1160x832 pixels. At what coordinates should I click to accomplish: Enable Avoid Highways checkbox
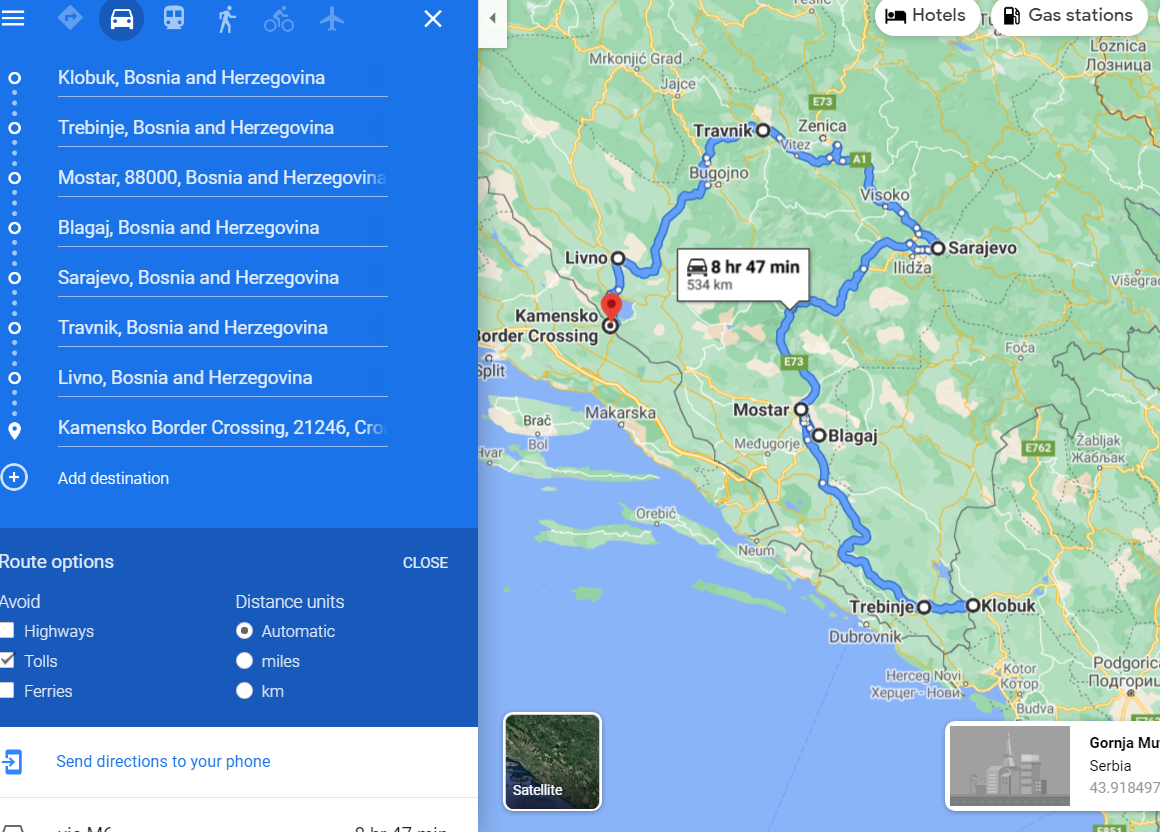click(7, 631)
